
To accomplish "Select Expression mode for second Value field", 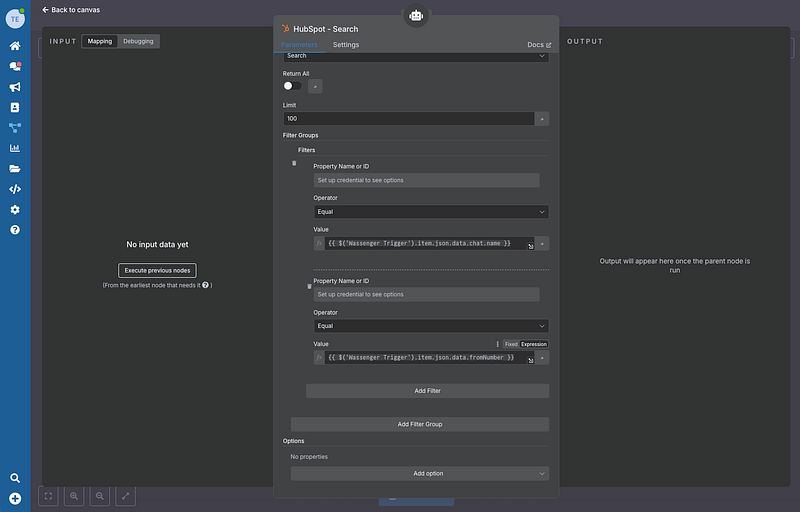I will 534,344.
